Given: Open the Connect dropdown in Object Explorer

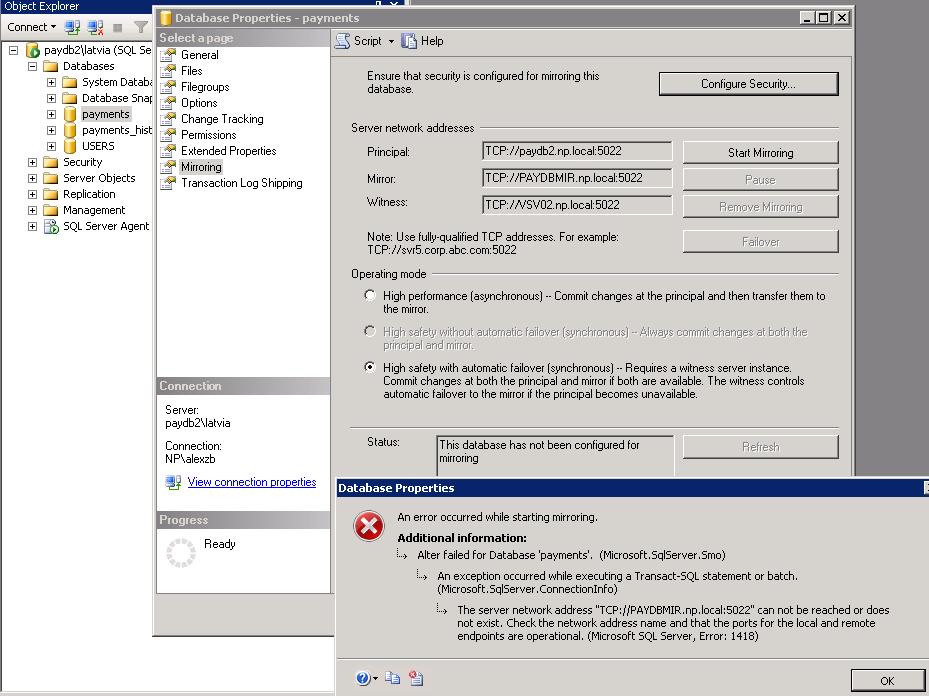Looking at the screenshot, I should pyautogui.click(x=31, y=27).
